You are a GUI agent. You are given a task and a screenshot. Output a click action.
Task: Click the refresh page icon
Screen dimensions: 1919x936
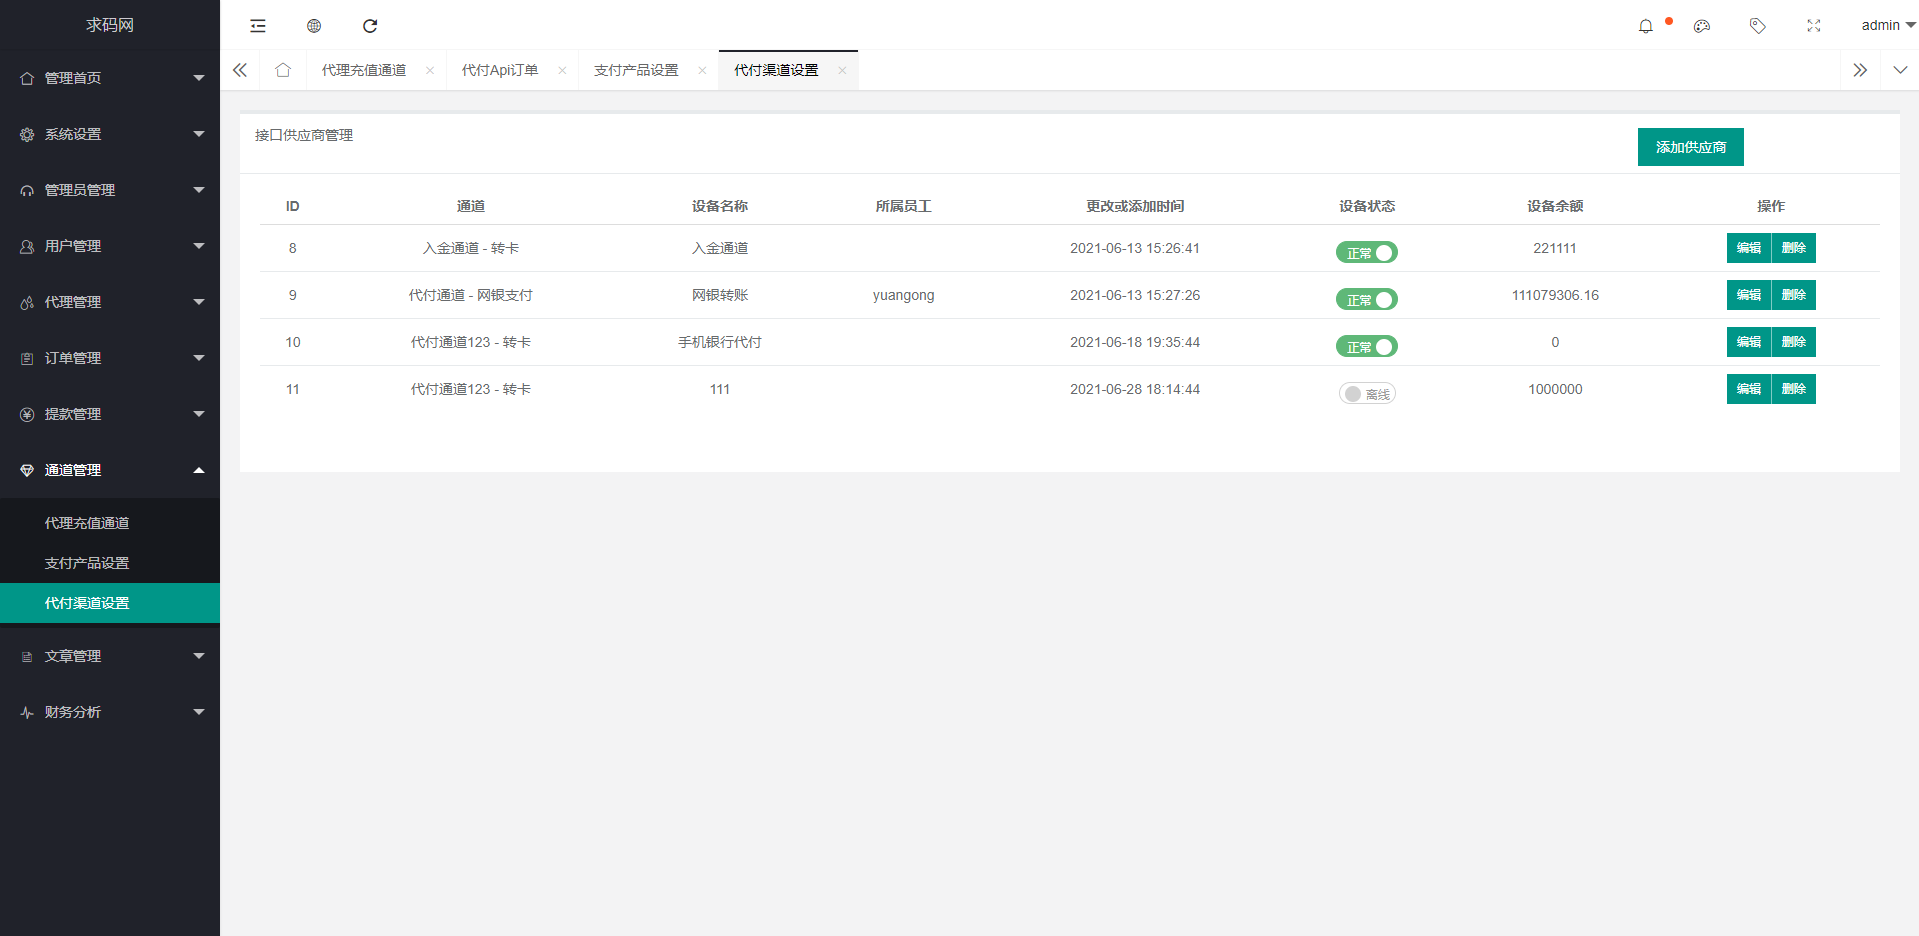pos(370,26)
